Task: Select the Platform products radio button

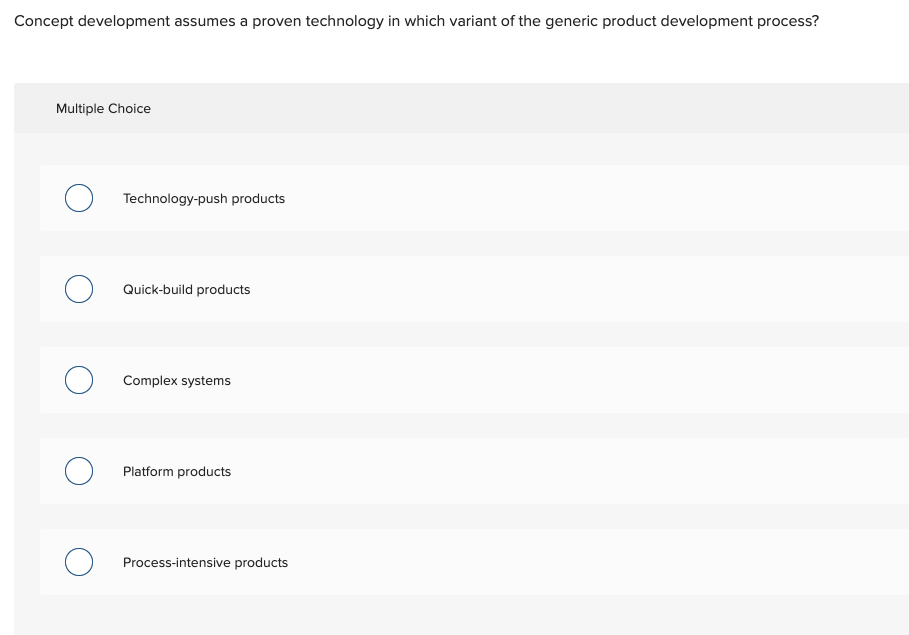Action: 79,471
